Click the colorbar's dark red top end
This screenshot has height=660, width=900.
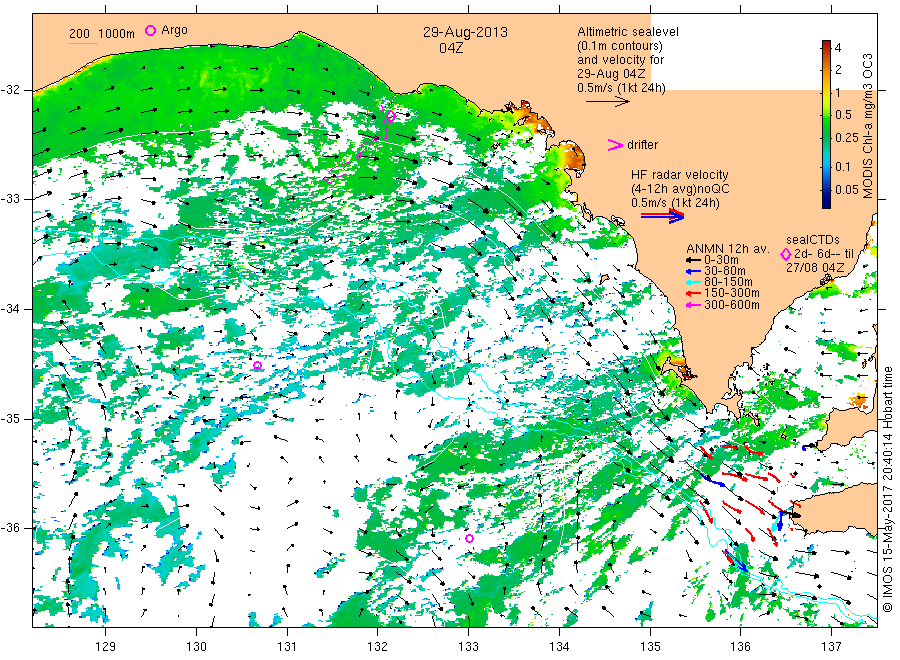pyautogui.click(x=826, y=44)
